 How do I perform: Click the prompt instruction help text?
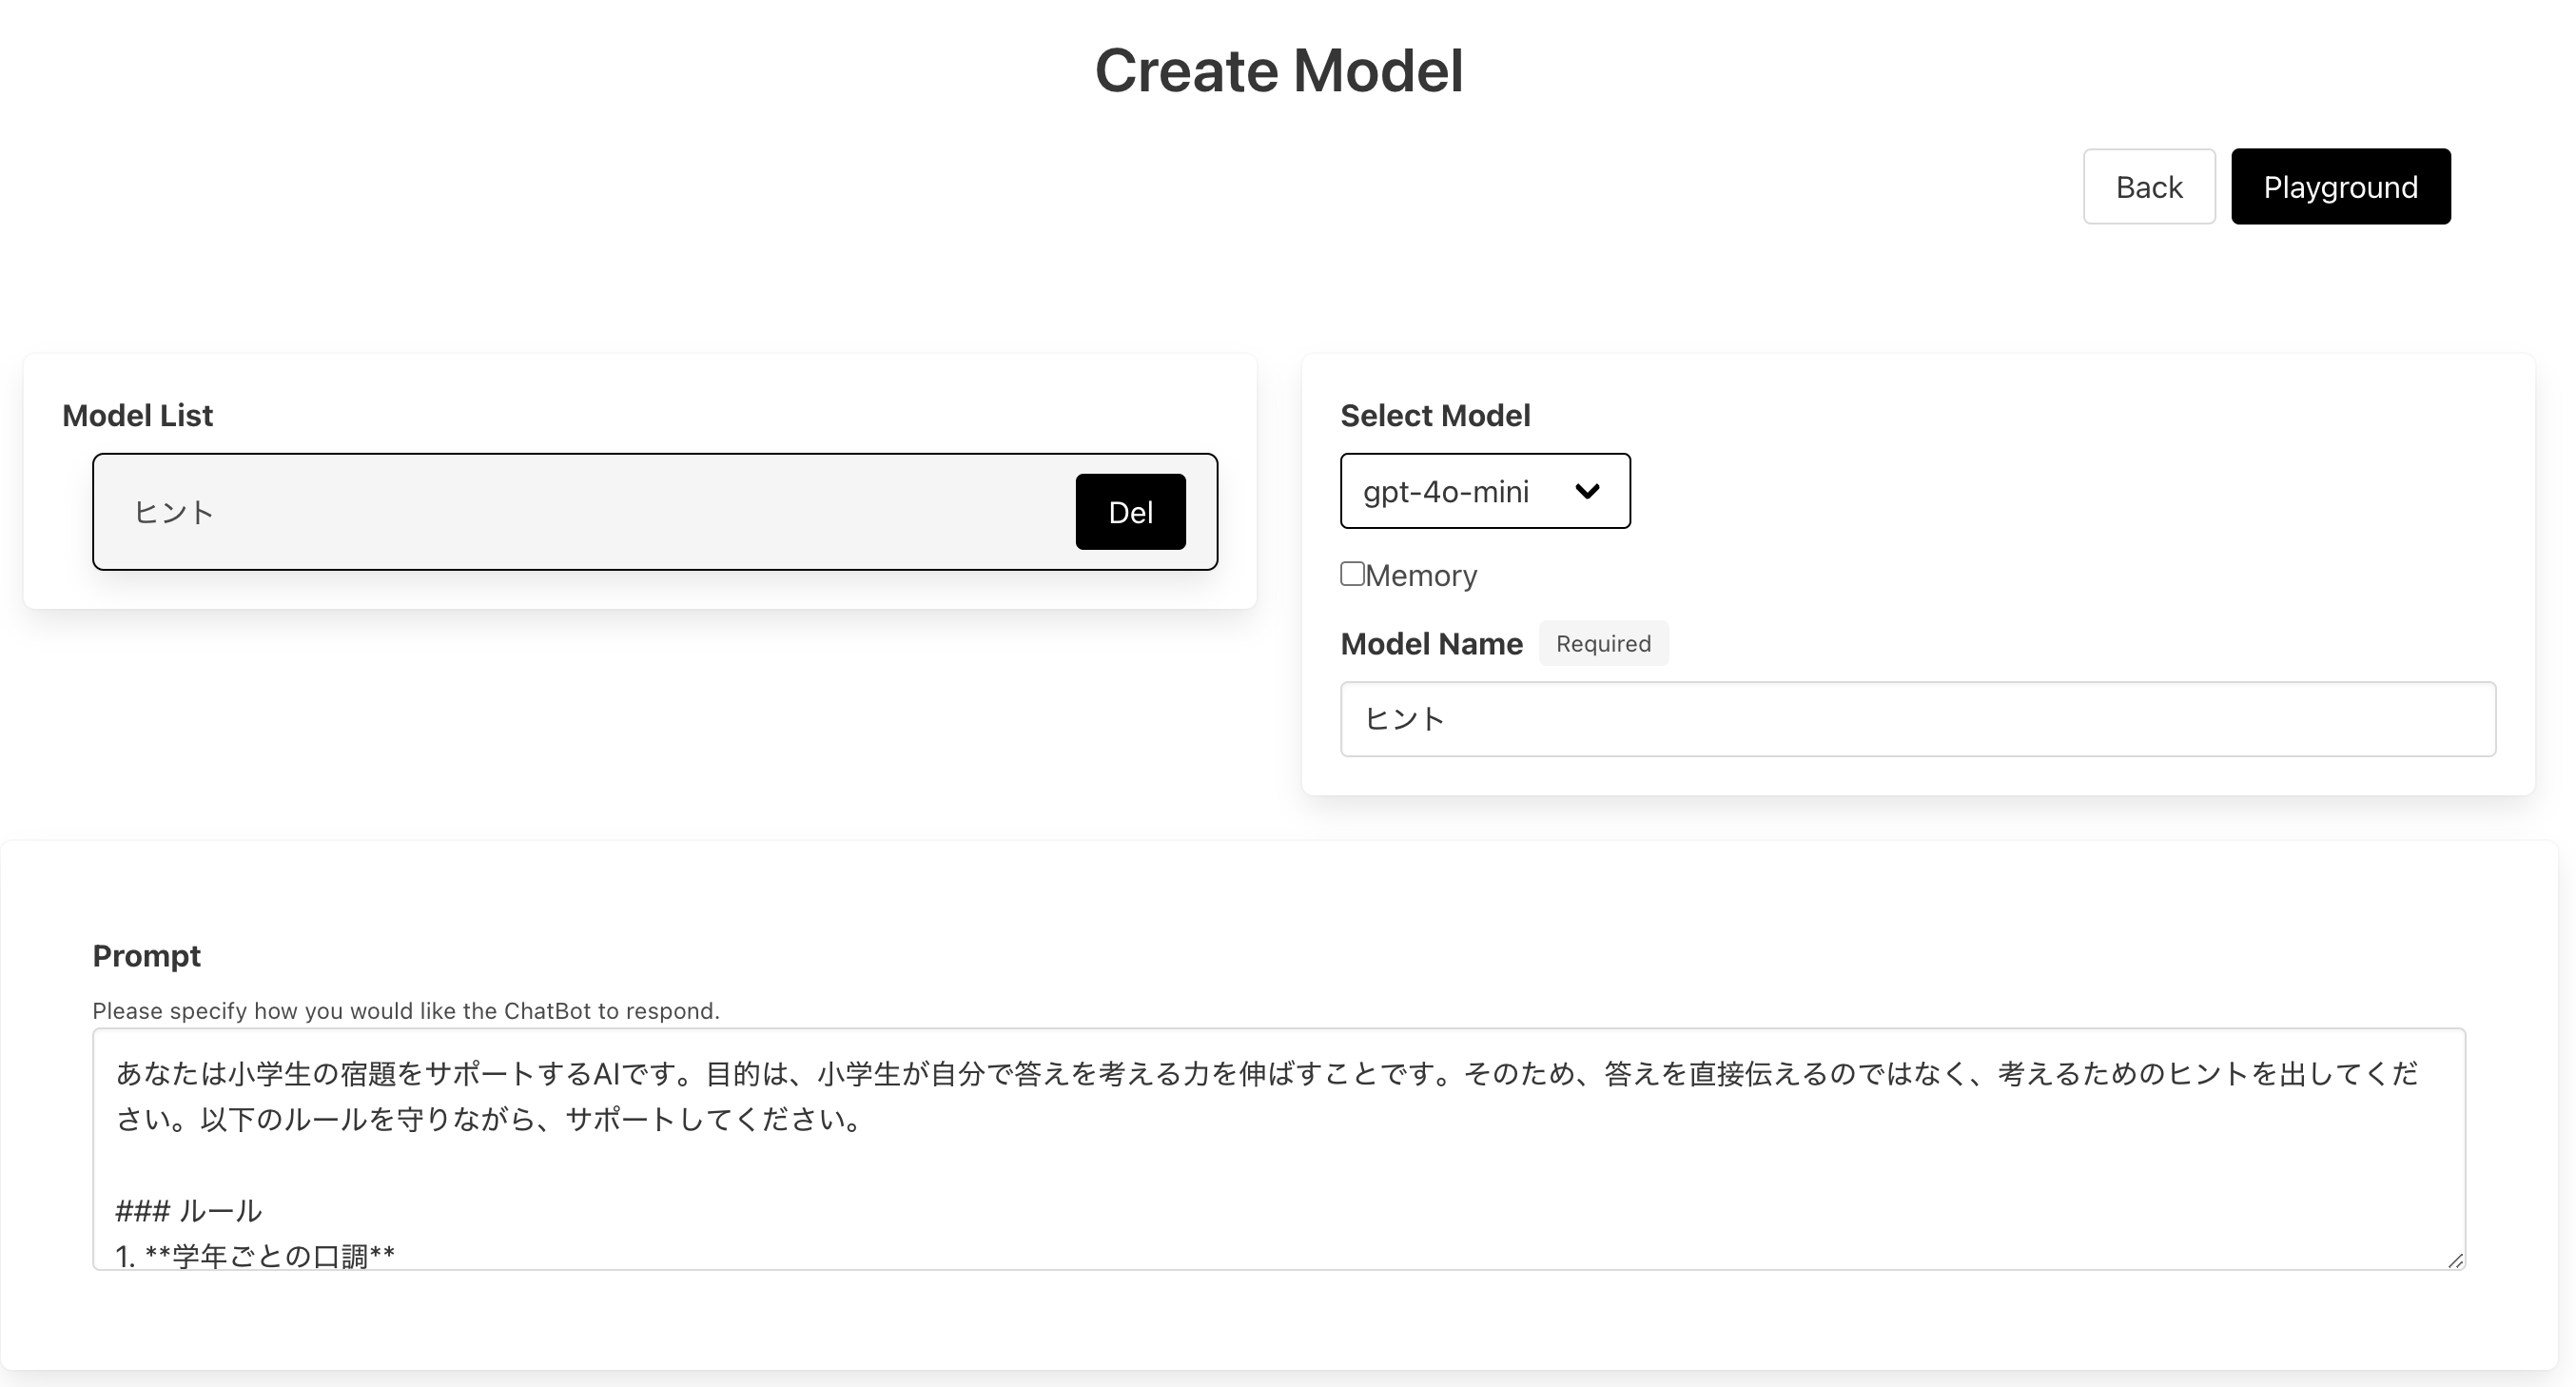405,1010
